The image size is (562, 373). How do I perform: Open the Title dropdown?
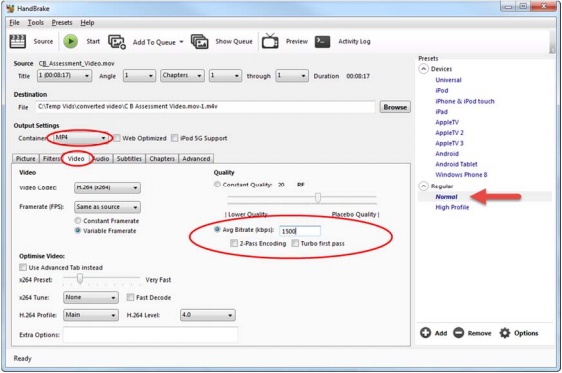64,76
